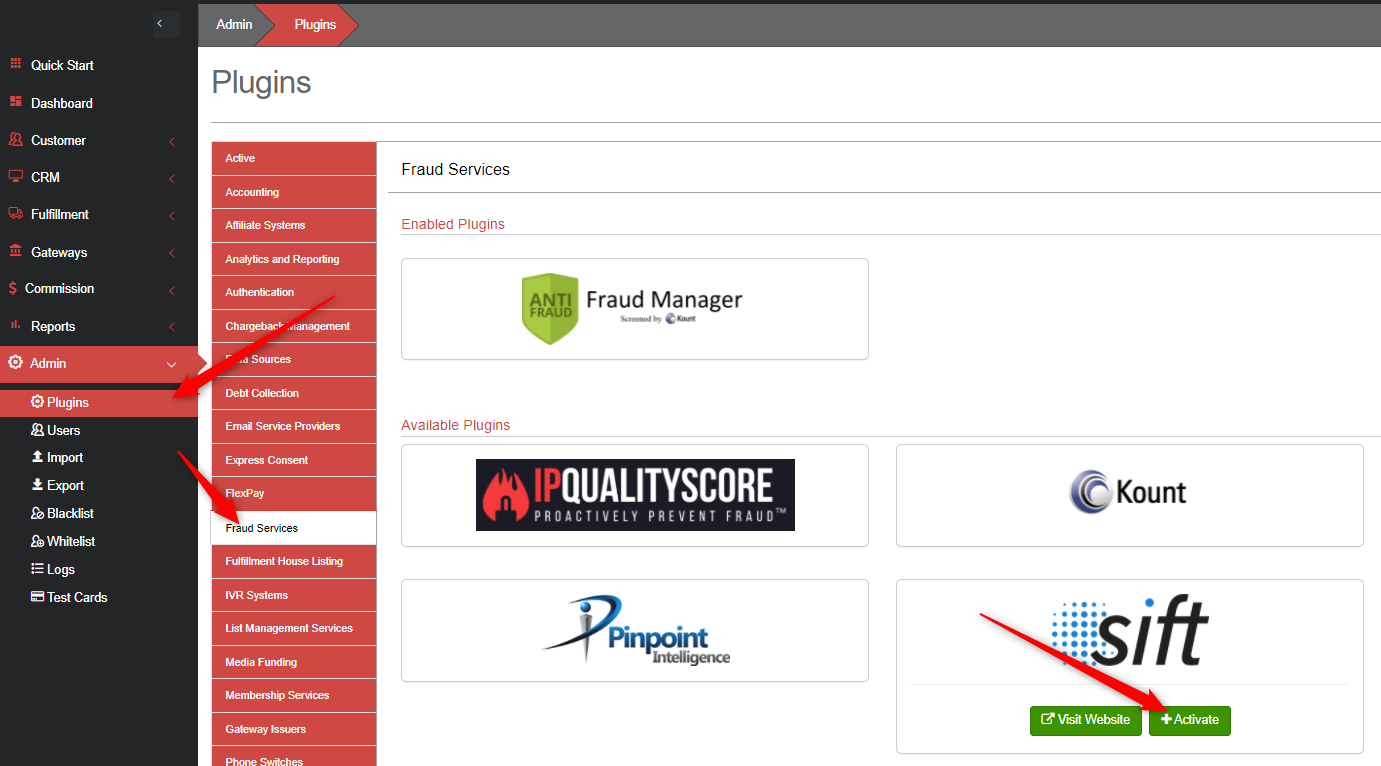1381x766 pixels.
Task: Click the Fulfillment truck icon
Action: click(x=15, y=214)
